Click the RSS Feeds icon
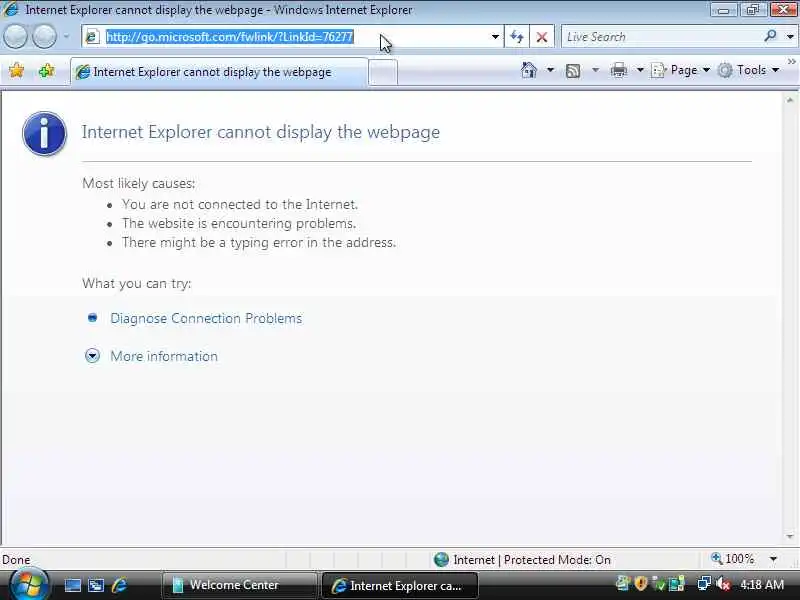Image resolution: width=800 pixels, height=600 pixels. click(573, 70)
